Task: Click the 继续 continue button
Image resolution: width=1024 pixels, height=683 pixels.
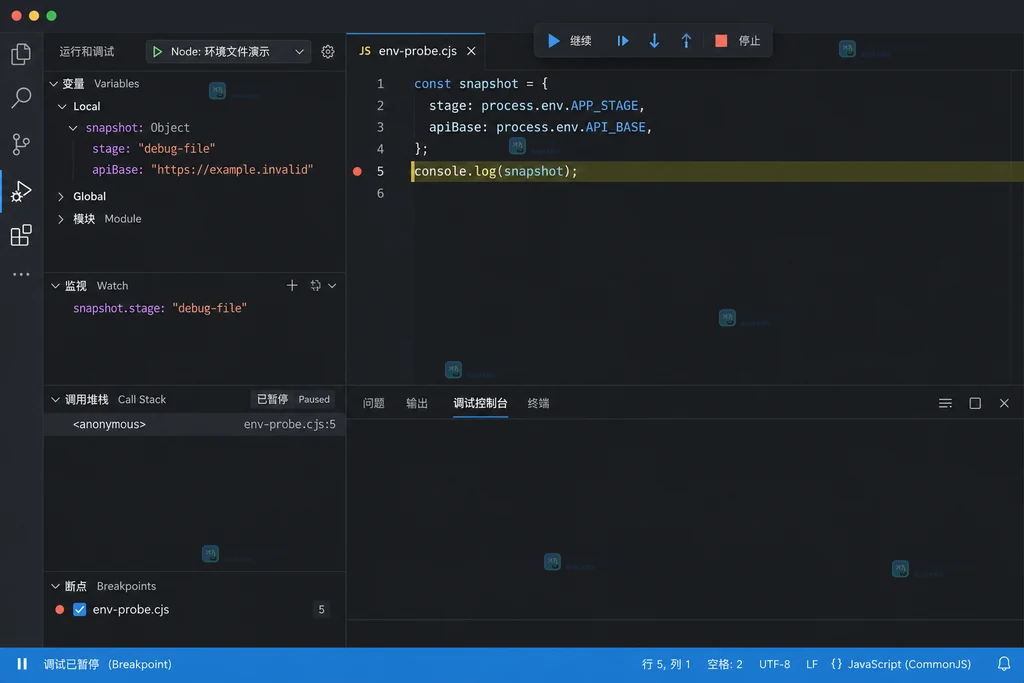Action: pos(569,41)
